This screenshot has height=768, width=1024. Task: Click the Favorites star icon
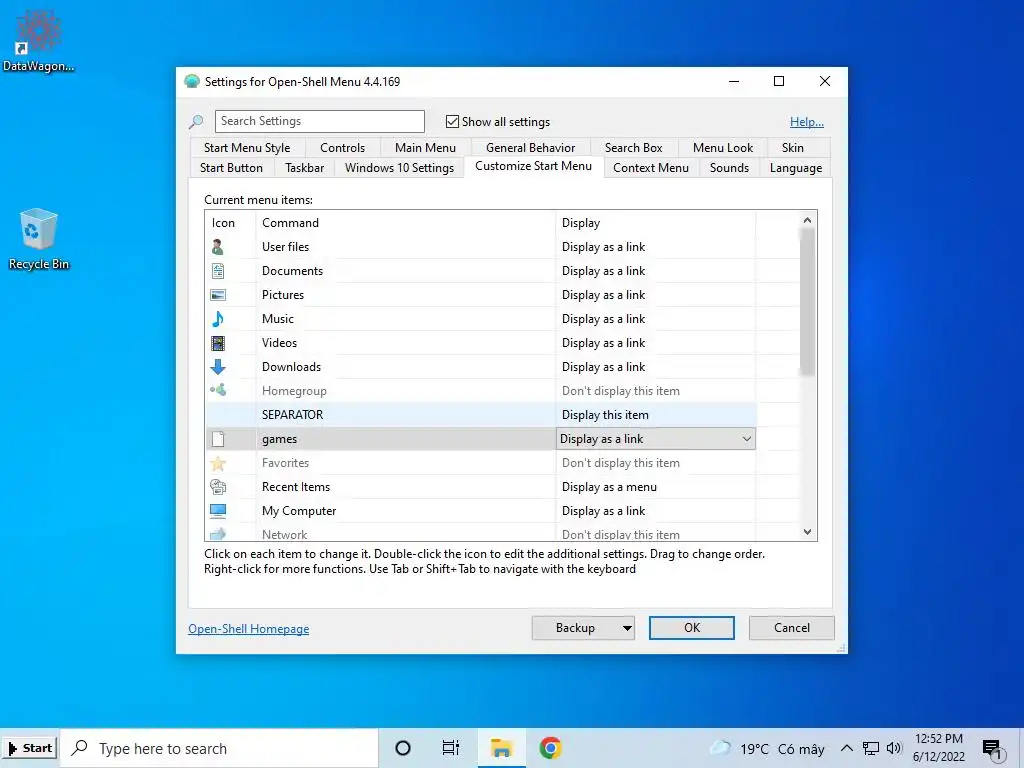click(217, 463)
